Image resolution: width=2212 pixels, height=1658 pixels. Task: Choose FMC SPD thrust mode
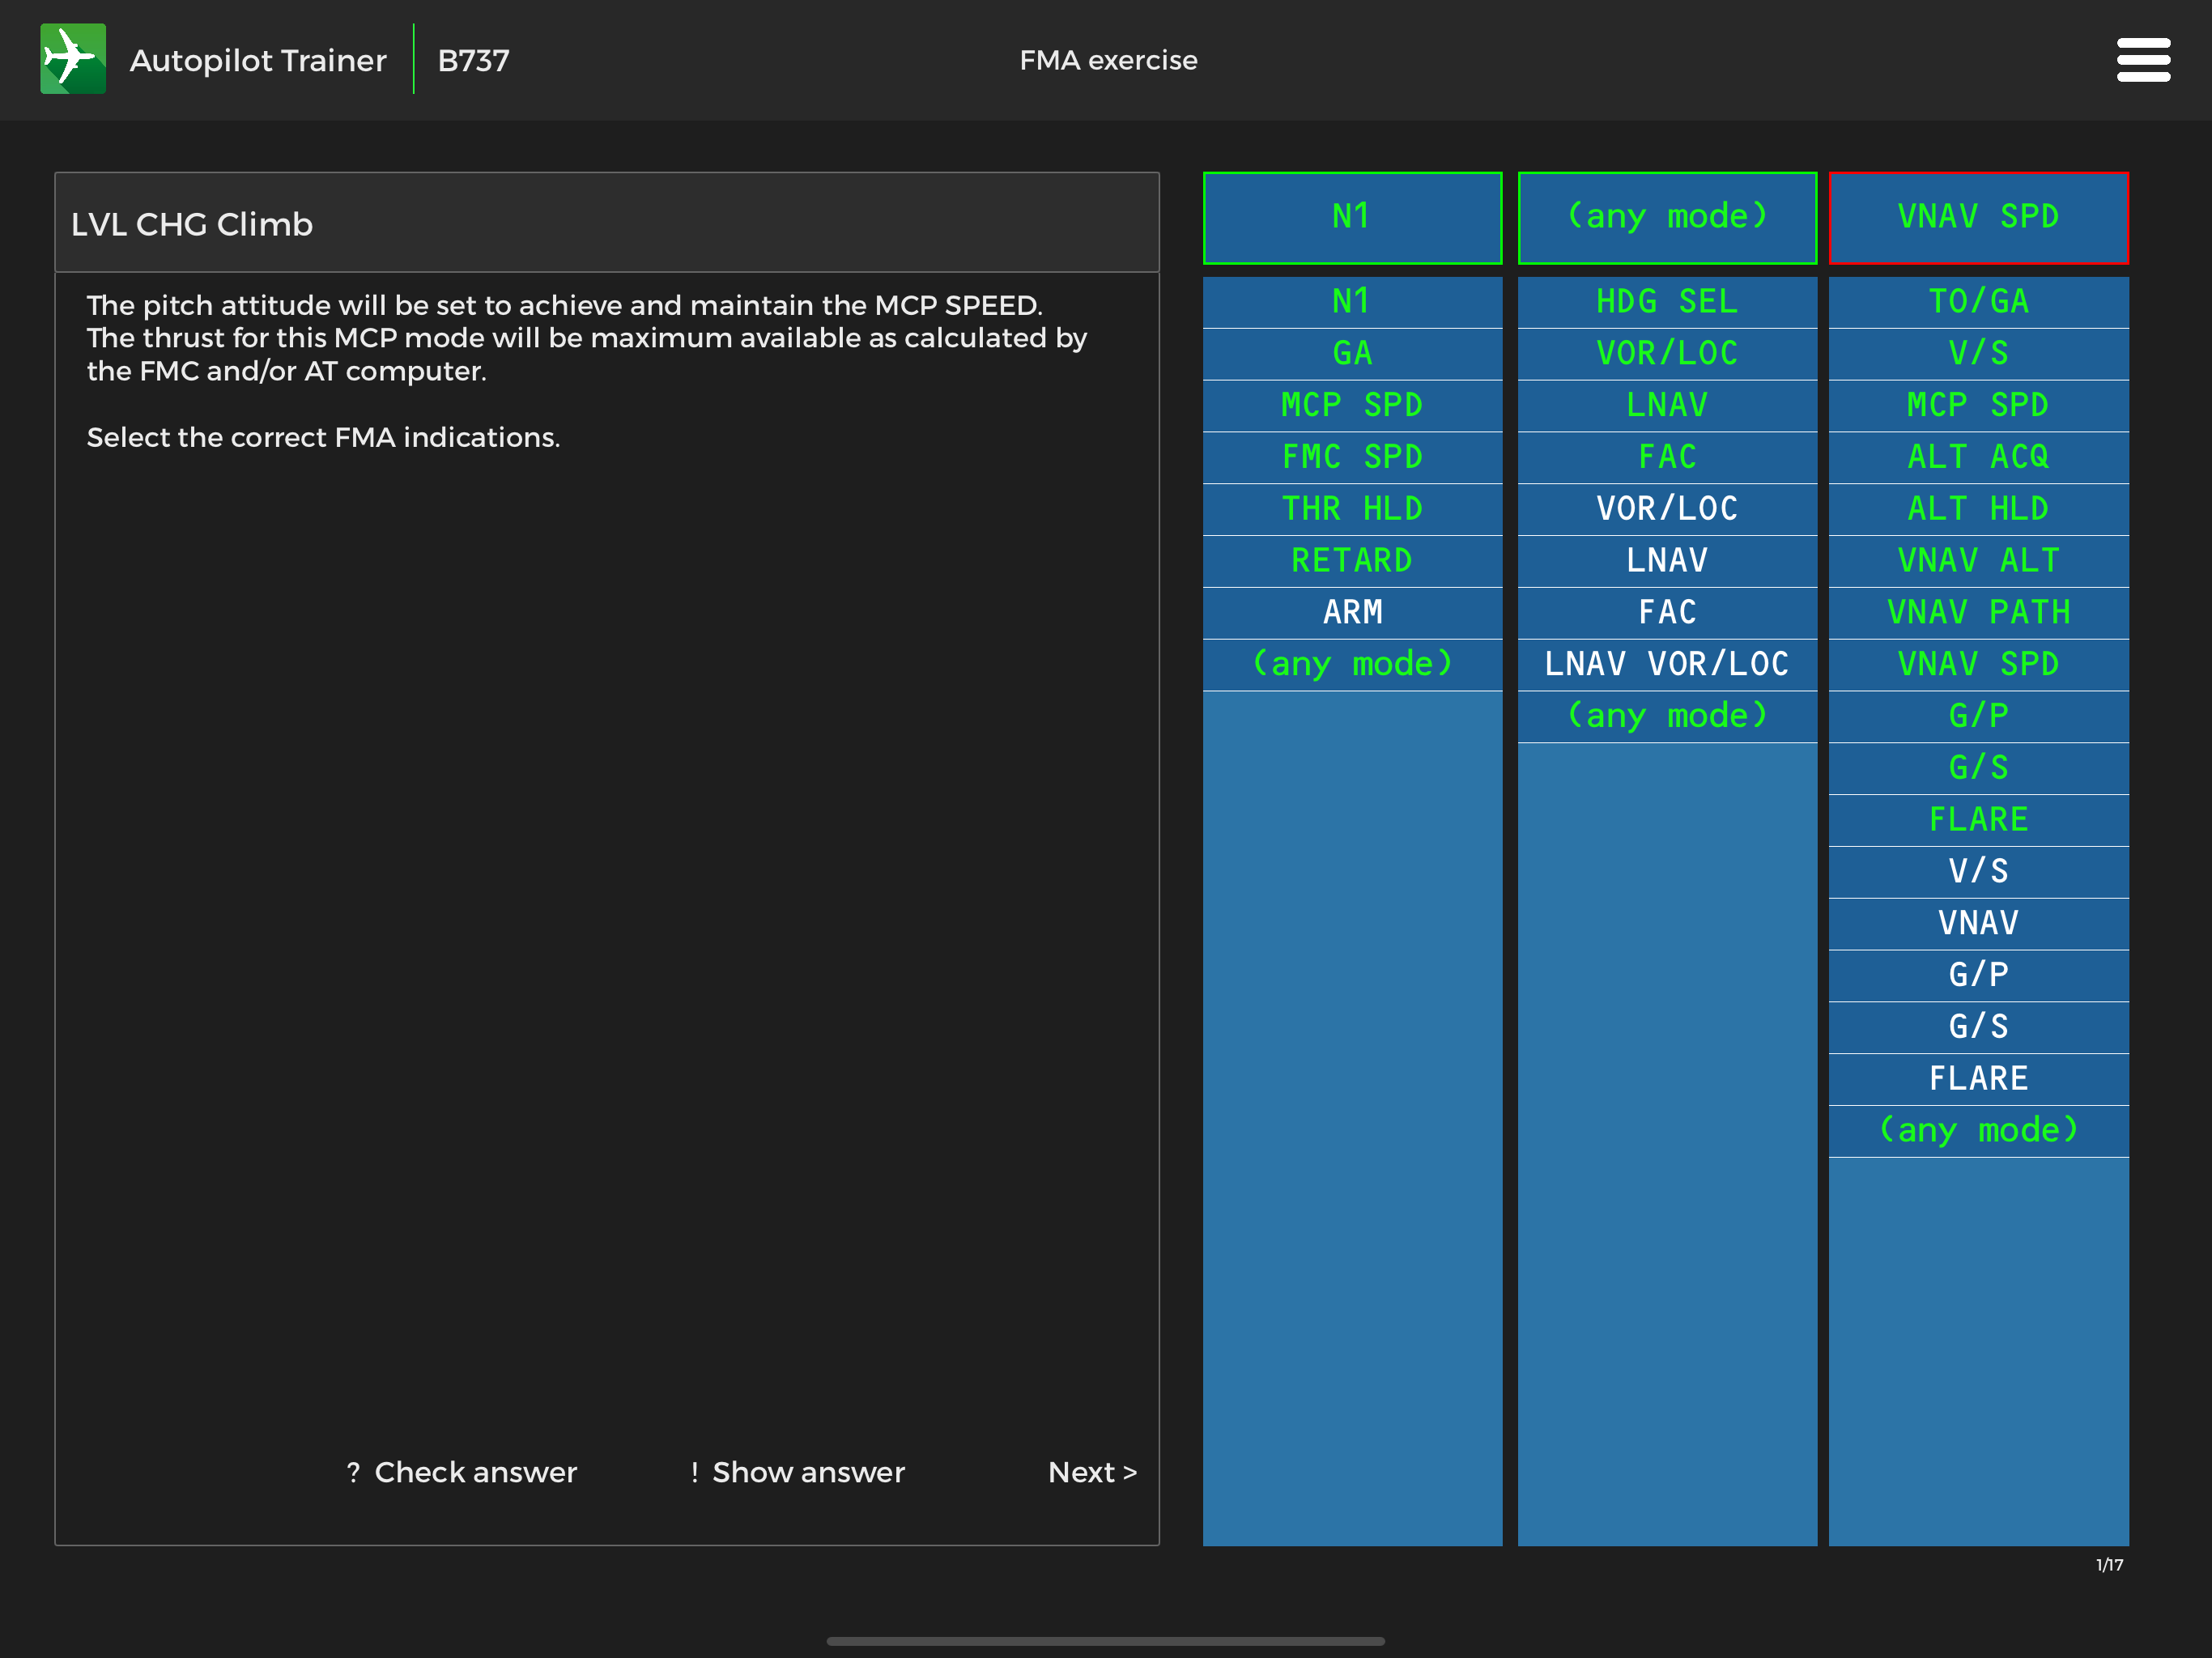point(1352,458)
